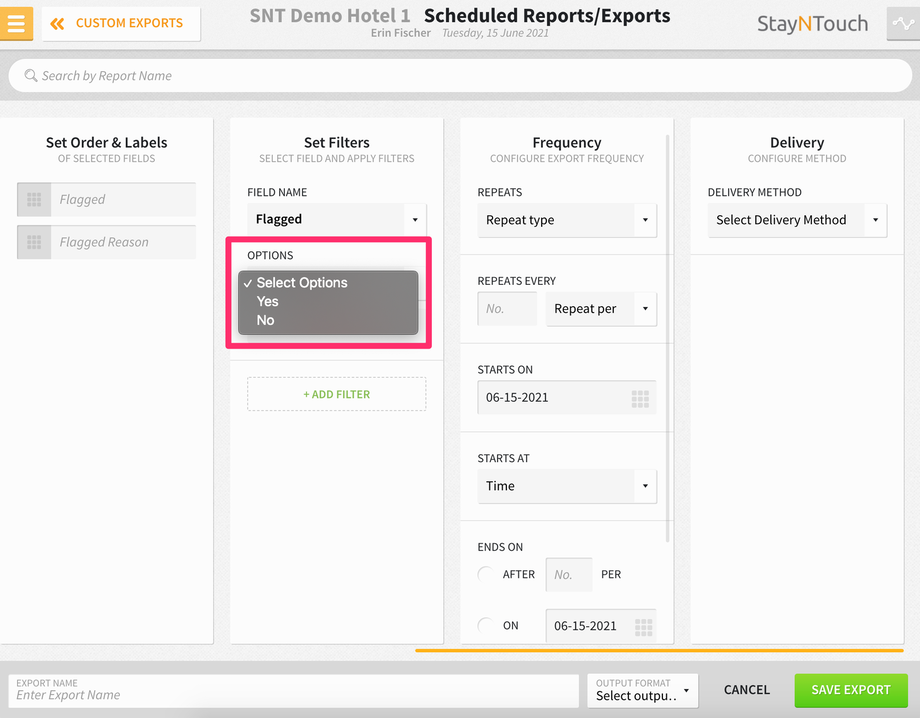
Task: Open the Ends On calendar icon
Action: pyautogui.click(x=644, y=626)
